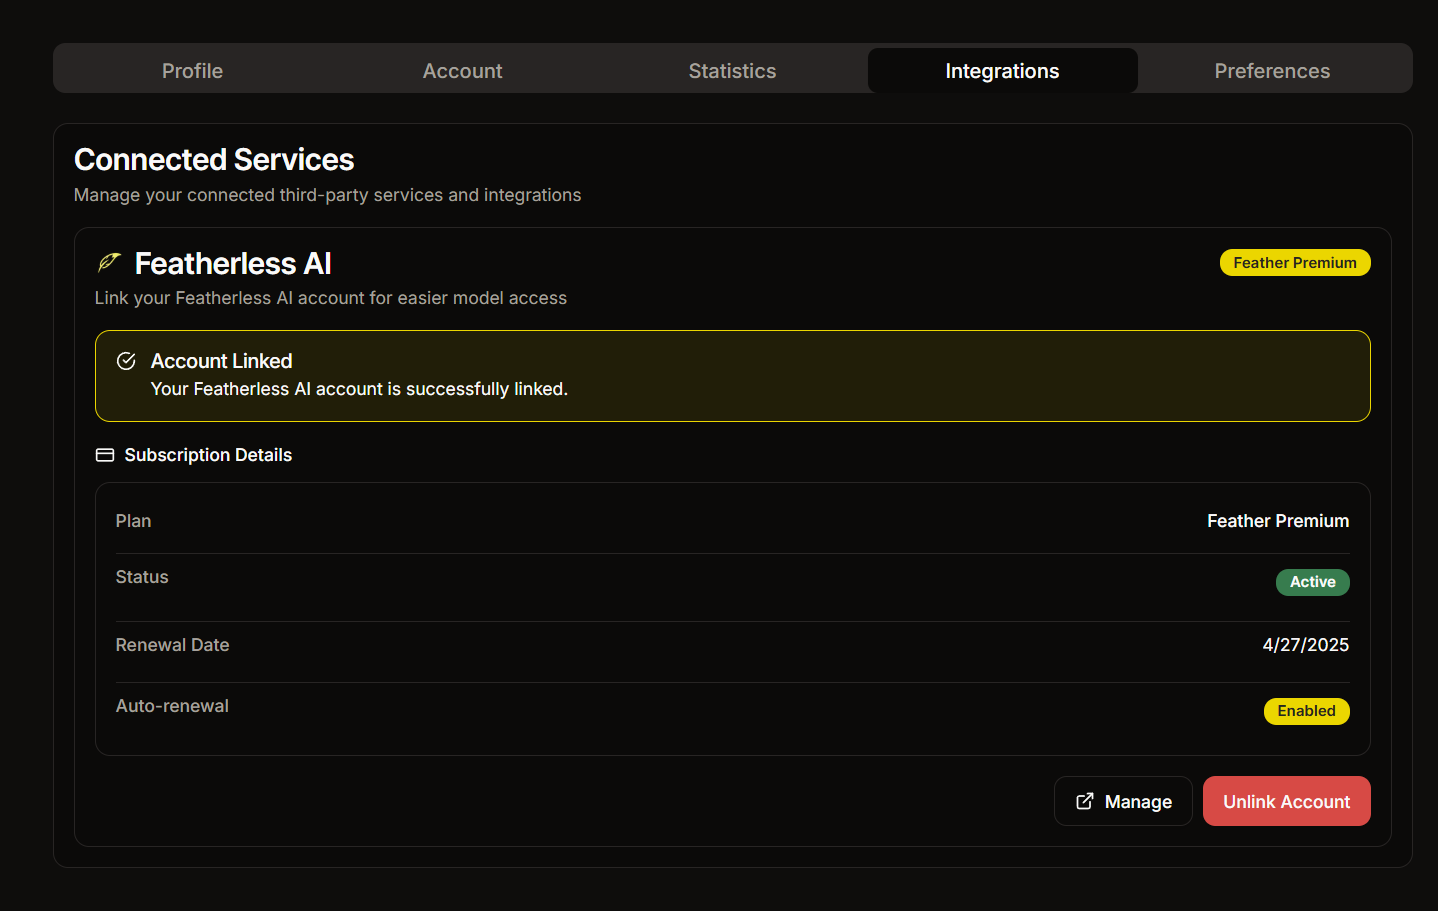Image resolution: width=1438 pixels, height=911 pixels.
Task: Click the Account Linked checkmark icon
Action: [x=126, y=361]
